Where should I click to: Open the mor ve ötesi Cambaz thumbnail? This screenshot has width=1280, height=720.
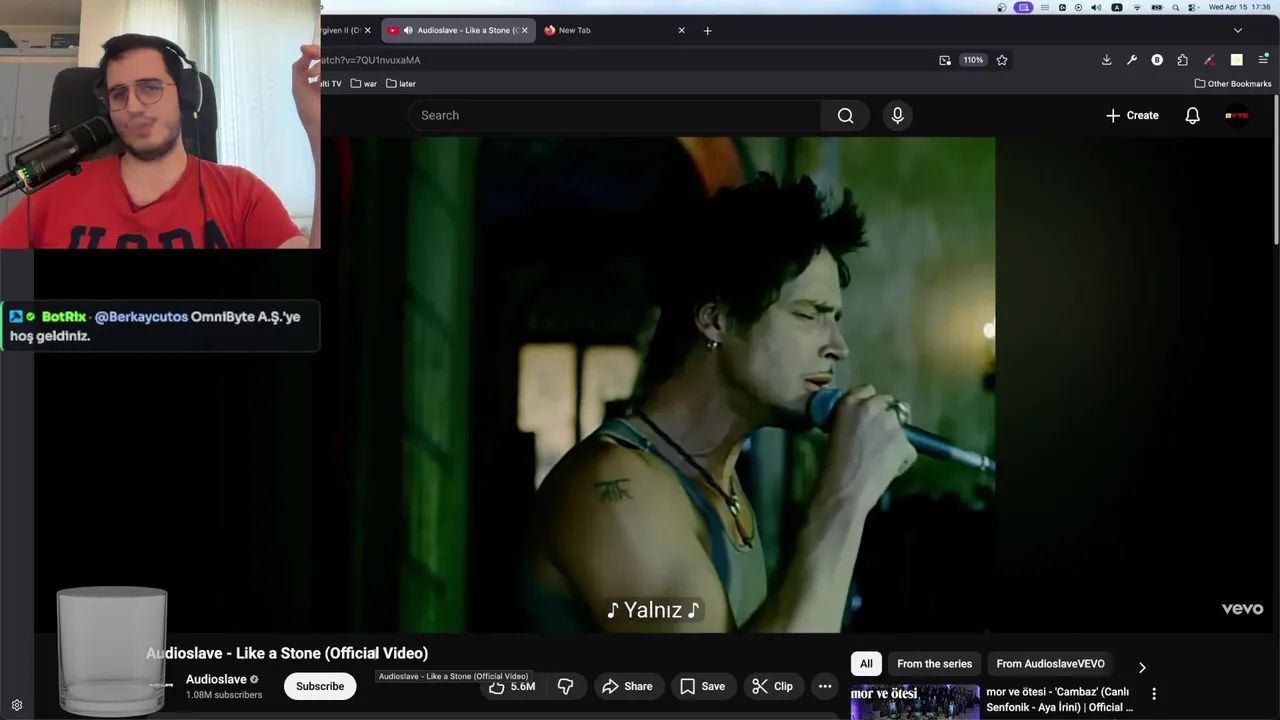pos(915,702)
